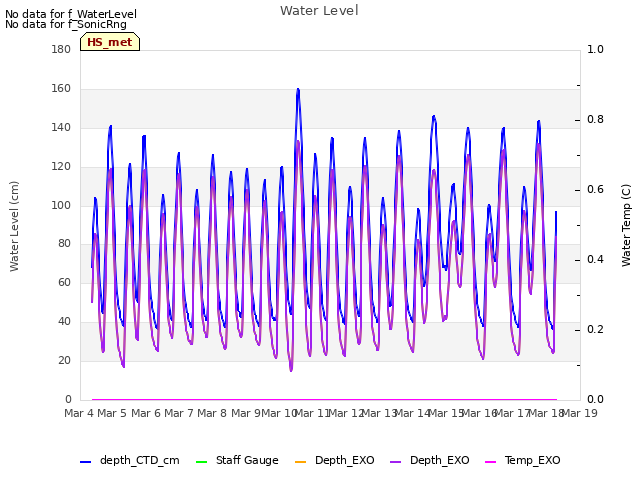640x480 pixels.
Task: Click the Mar 19 x-axis tick label
Action: tap(580, 413)
